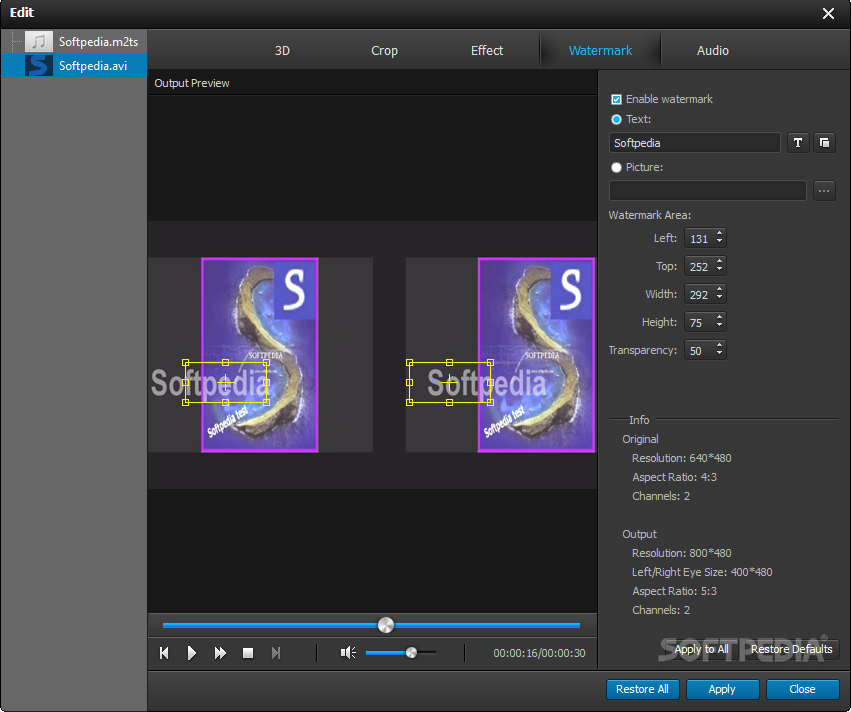Click the watermark center crosshair in right preview
This screenshot has height=712, width=851.
[x=450, y=383]
